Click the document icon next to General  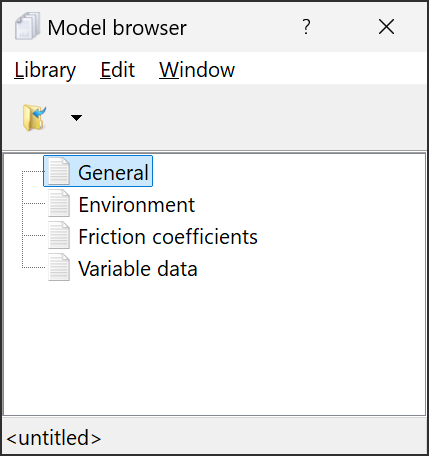59,171
